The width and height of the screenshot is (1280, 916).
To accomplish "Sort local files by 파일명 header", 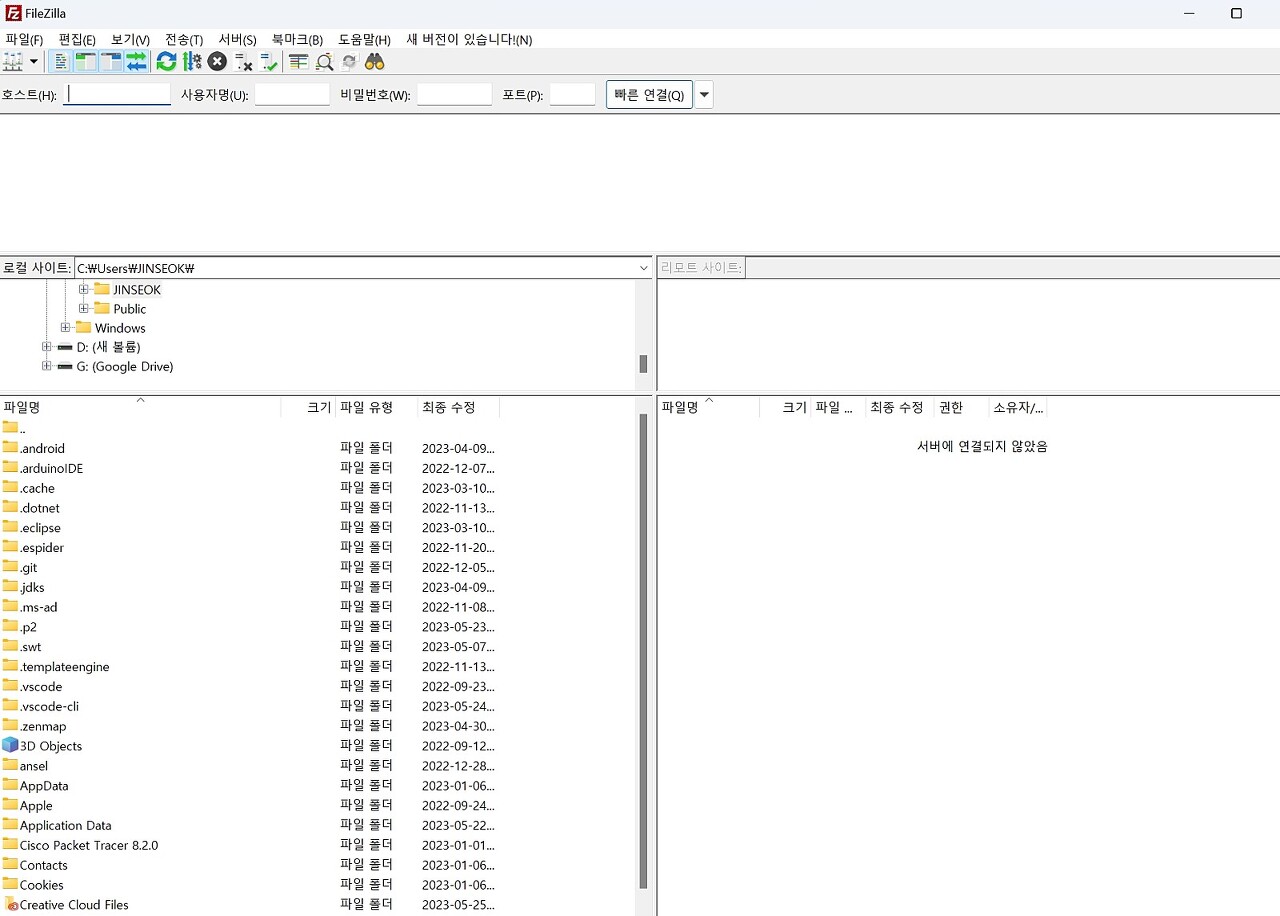I will [x=140, y=407].
